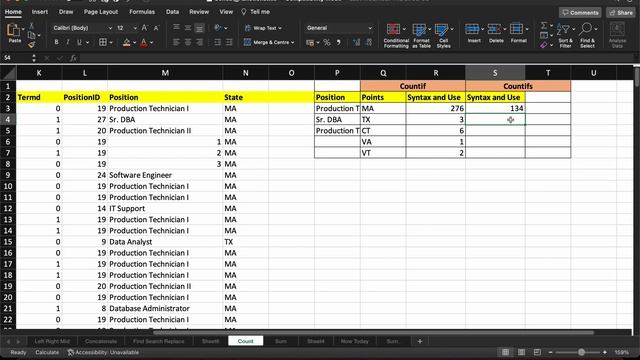Adjust the zoom slider handle
Viewport: 640px width, 360px height.
pos(581,352)
